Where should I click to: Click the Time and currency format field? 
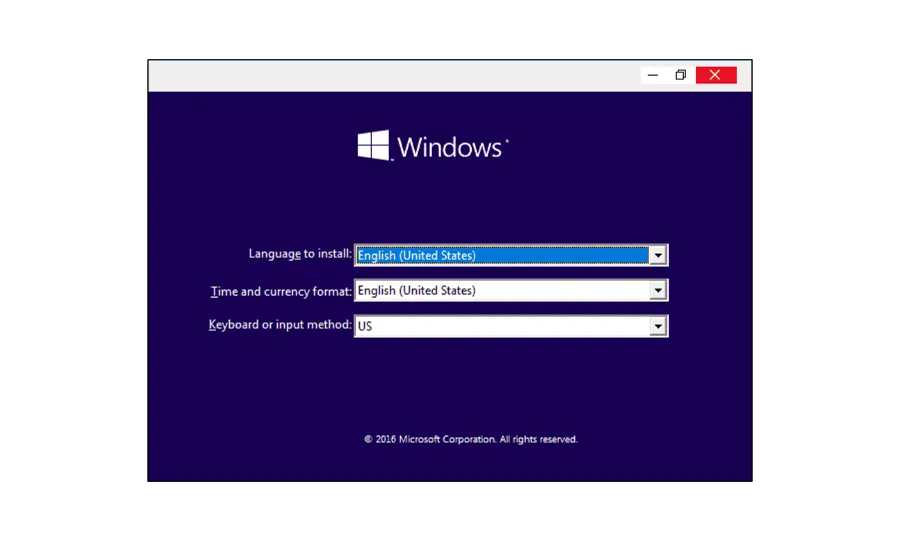(x=511, y=291)
